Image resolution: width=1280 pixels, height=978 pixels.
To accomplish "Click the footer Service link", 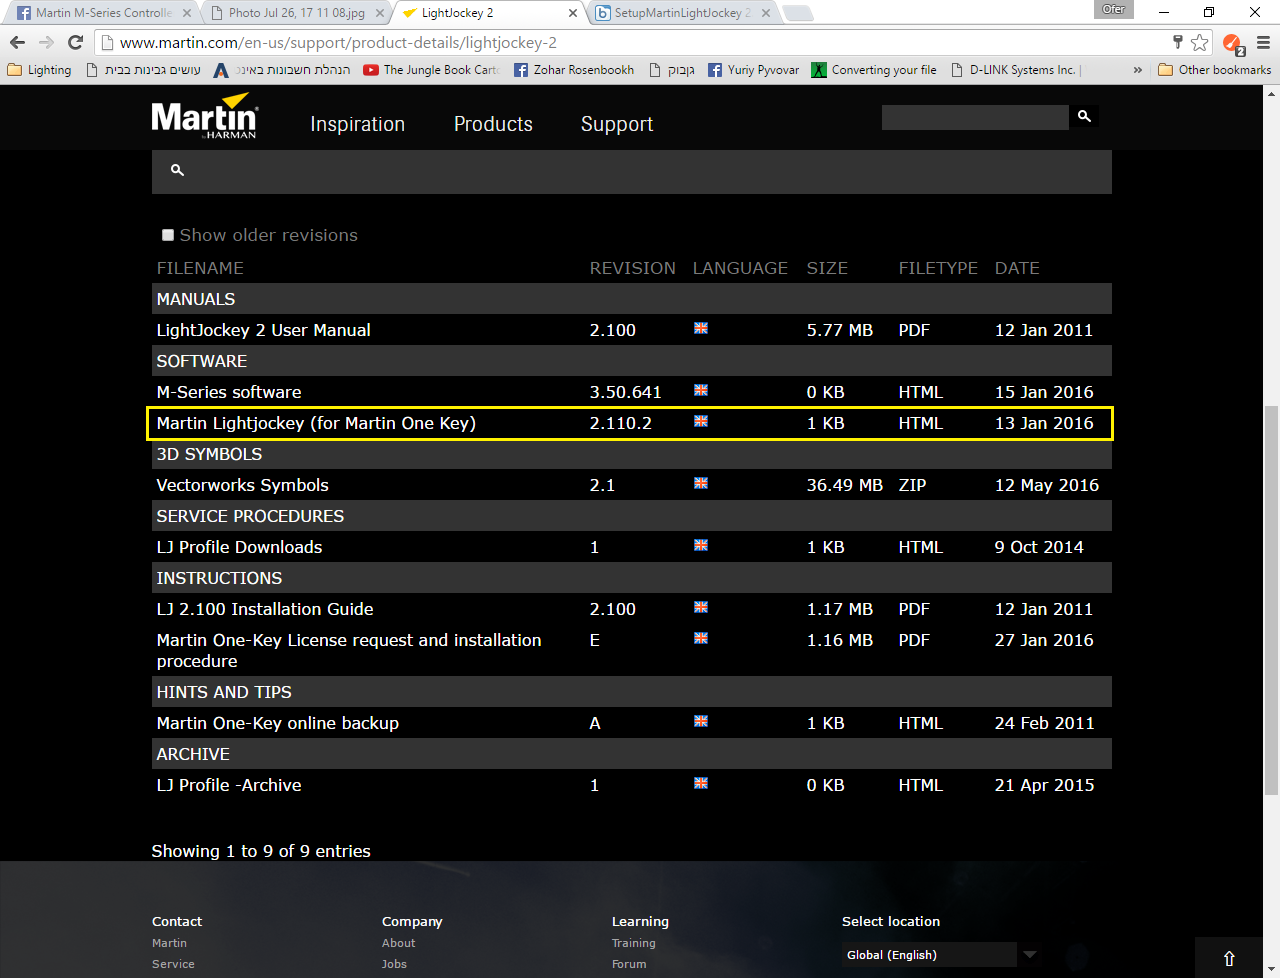I will tap(173, 964).
